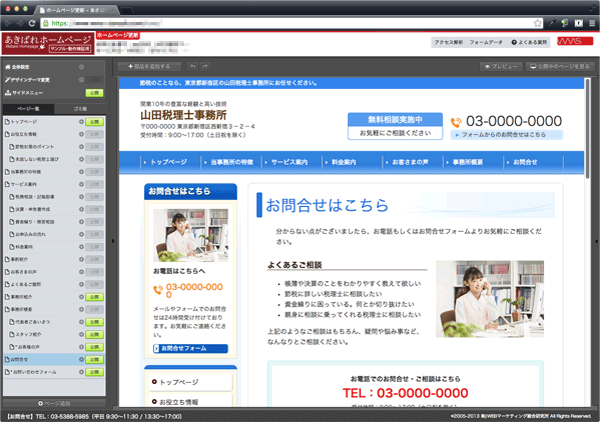Toggle publish state of お役立ち情報 page

(x=95, y=133)
